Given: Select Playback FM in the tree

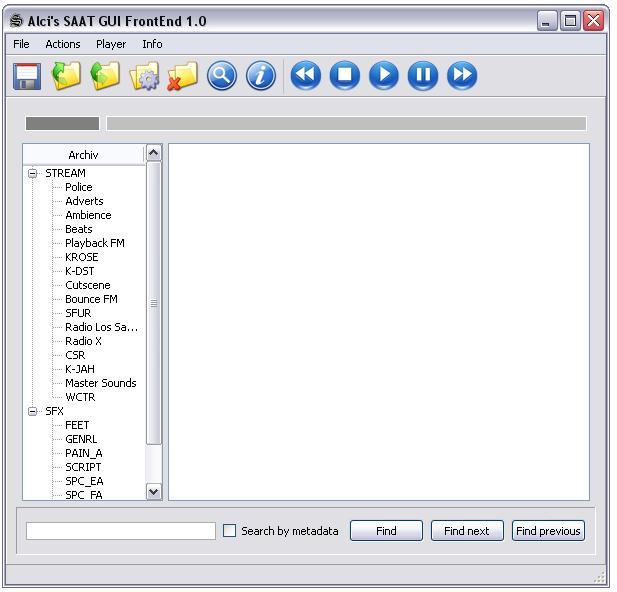Looking at the screenshot, I should pyautogui.click(x=95, y=243).
